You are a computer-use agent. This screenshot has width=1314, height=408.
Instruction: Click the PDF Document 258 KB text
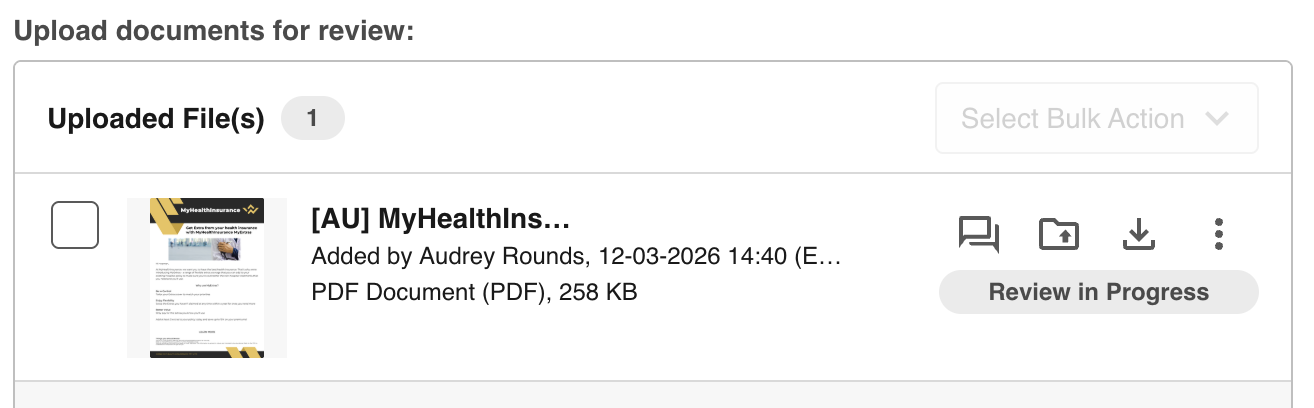[x=474, y=292]
